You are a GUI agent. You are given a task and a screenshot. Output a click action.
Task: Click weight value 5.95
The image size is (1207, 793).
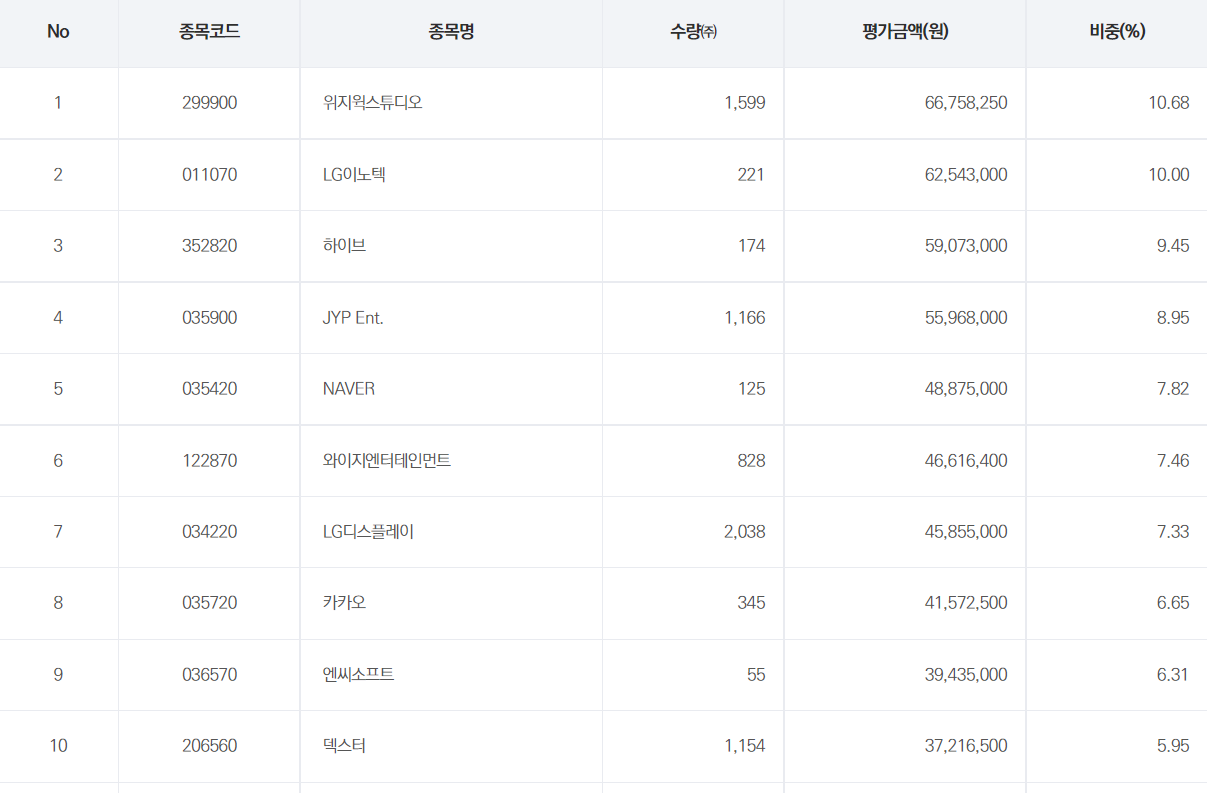(x=1173, y=746)
